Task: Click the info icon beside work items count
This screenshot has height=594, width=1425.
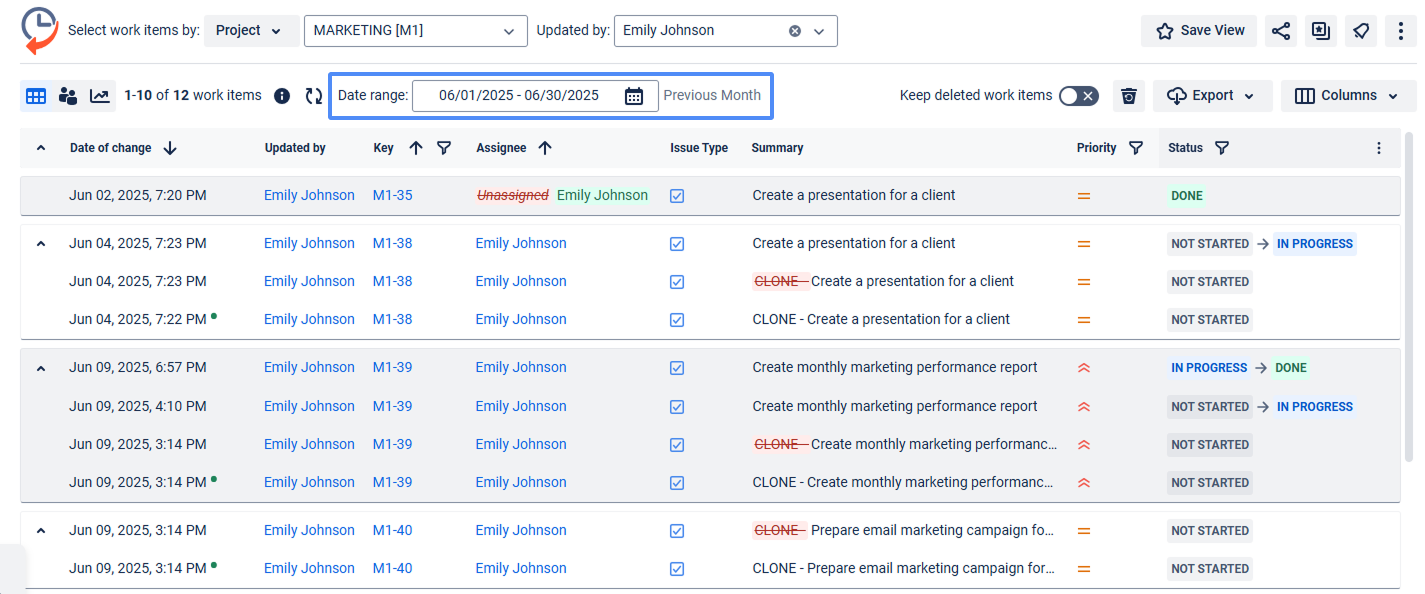Action: tap(282, 96)
